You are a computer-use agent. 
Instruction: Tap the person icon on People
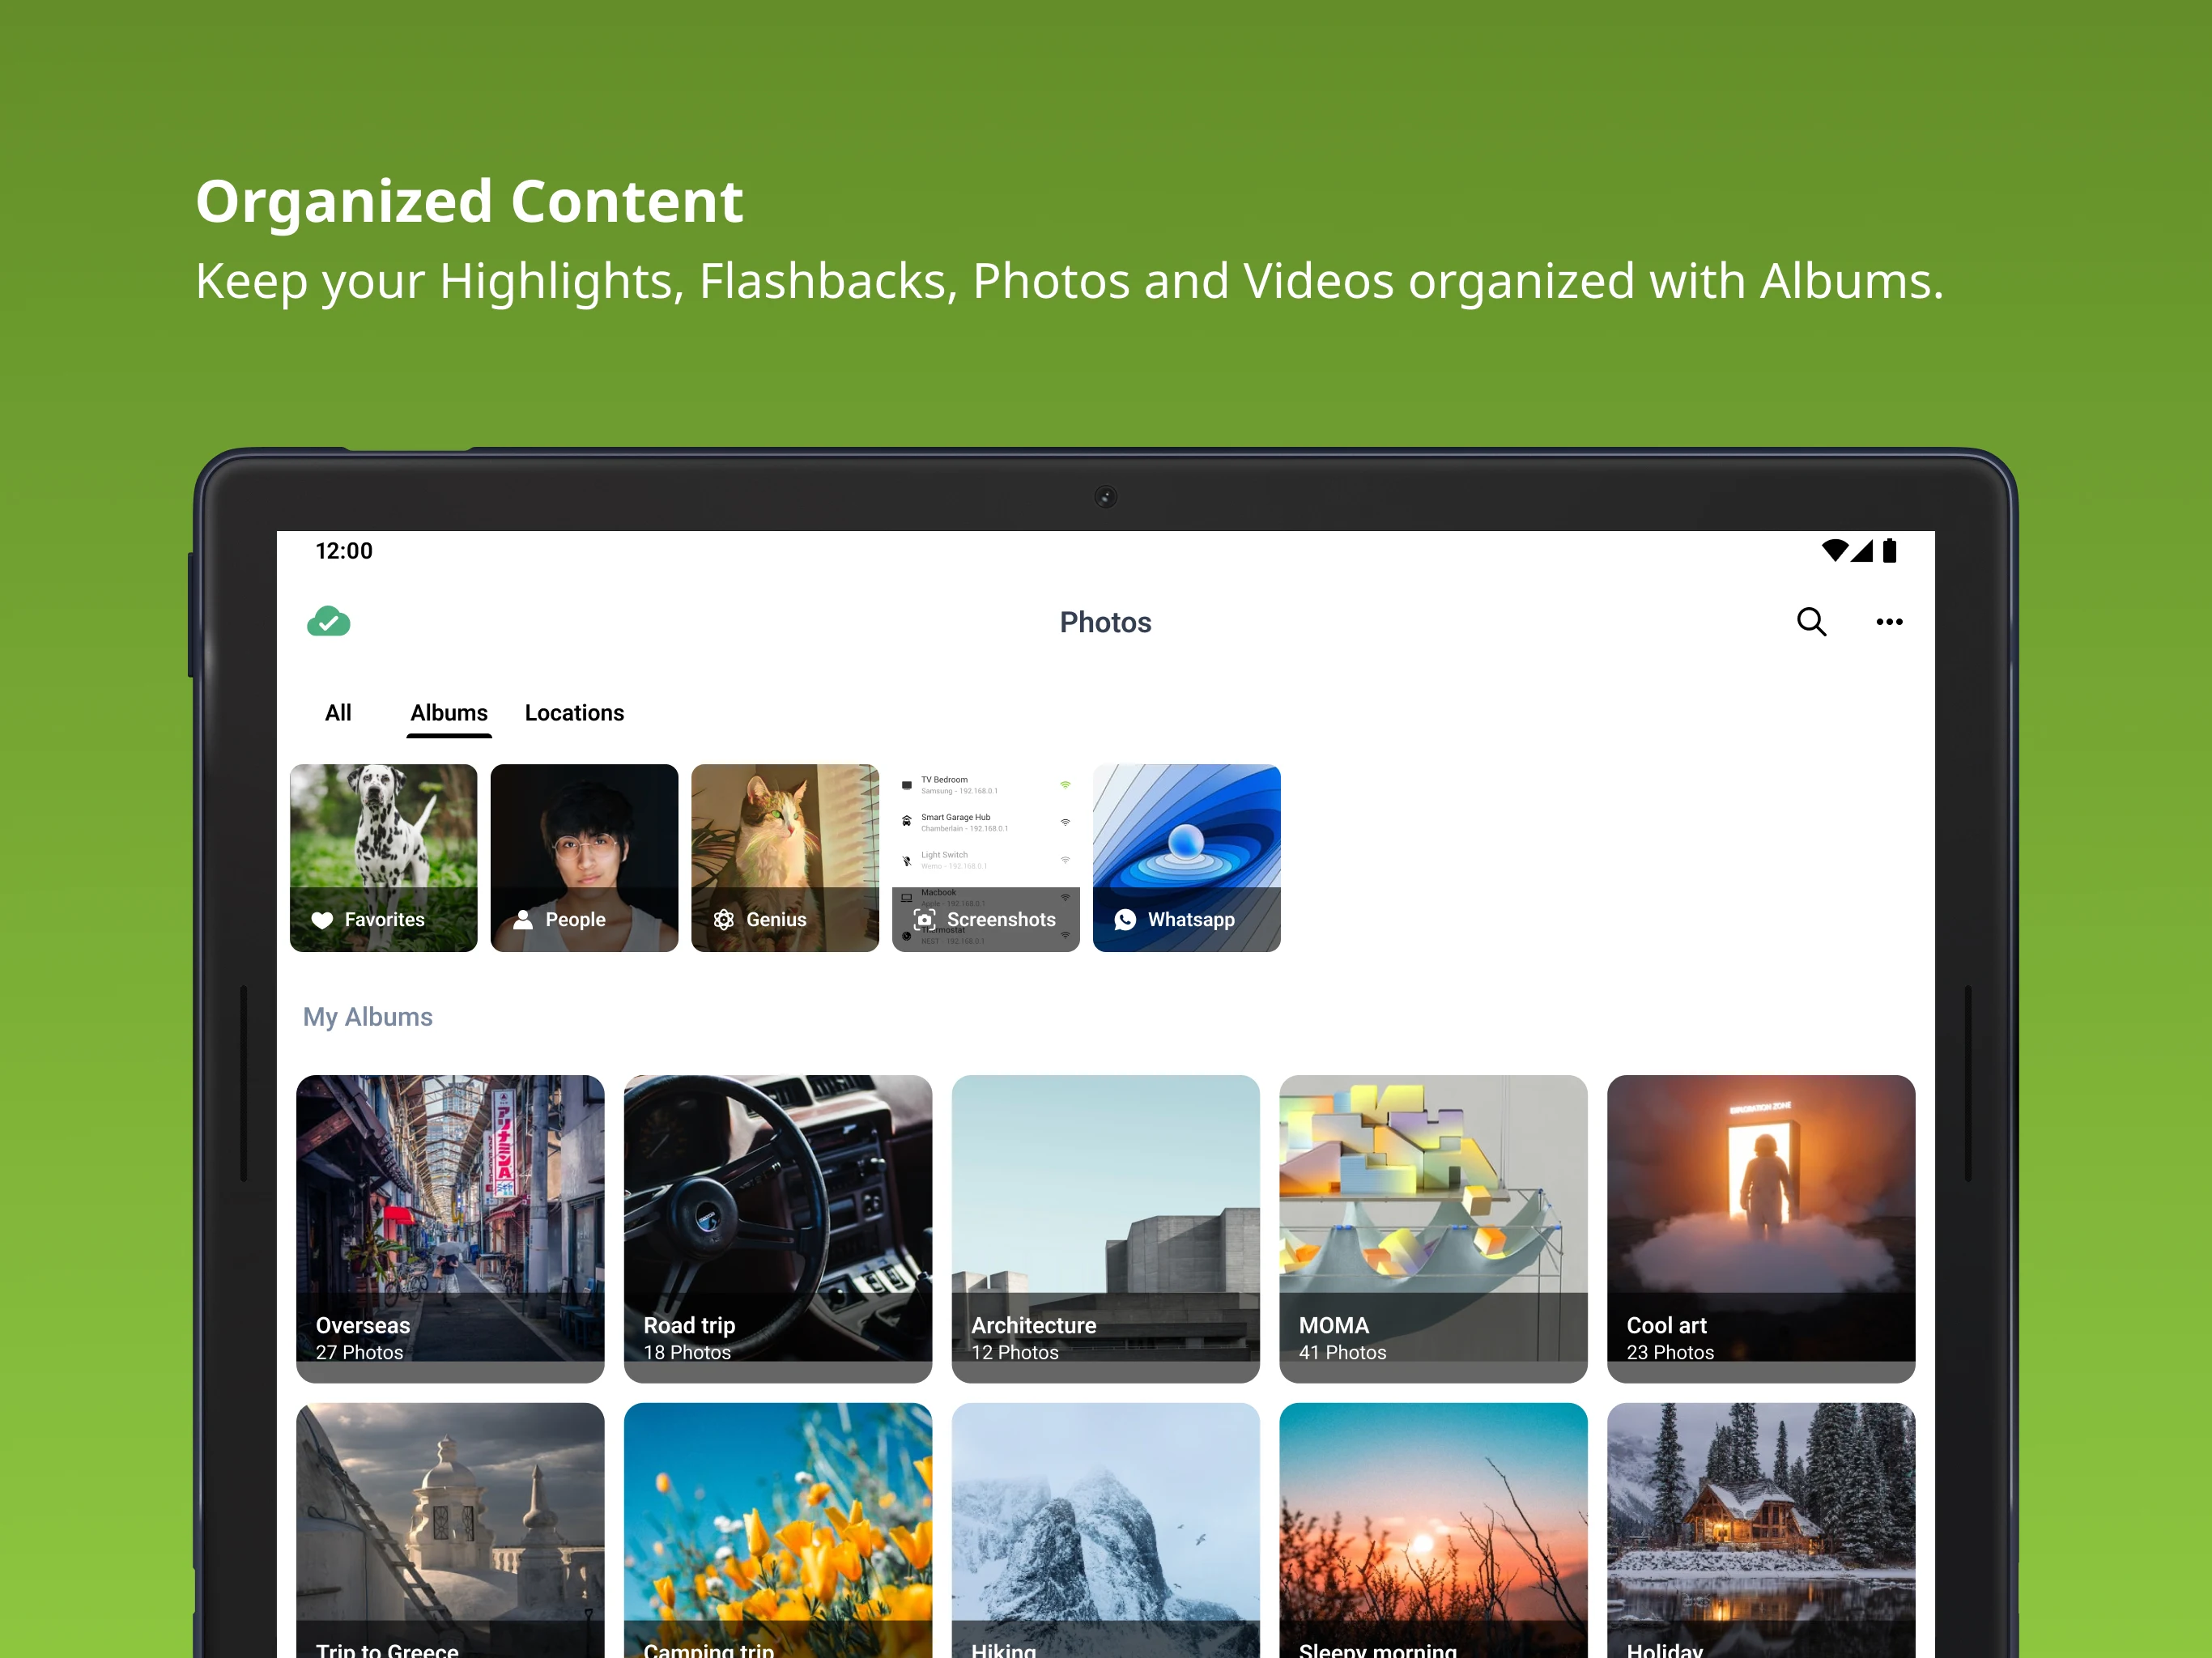tap(523, 920)
